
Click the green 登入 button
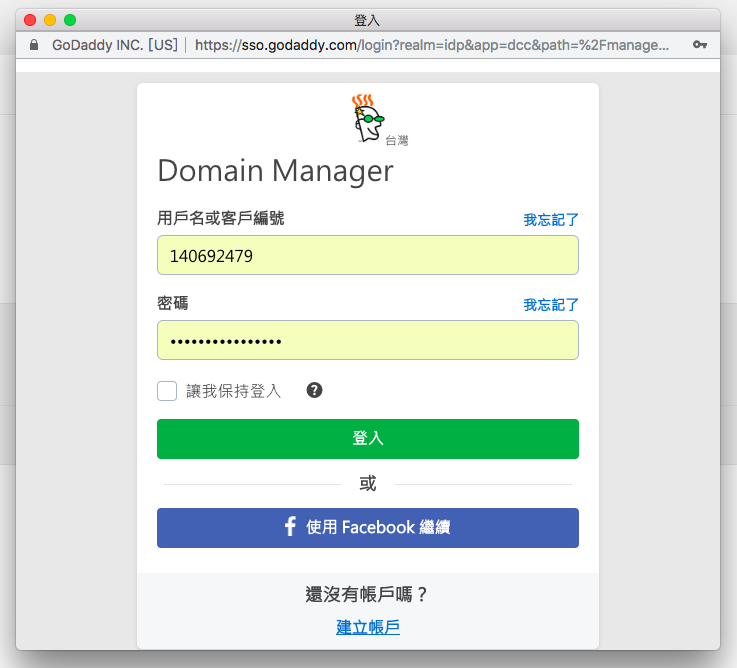coord(368,439)
